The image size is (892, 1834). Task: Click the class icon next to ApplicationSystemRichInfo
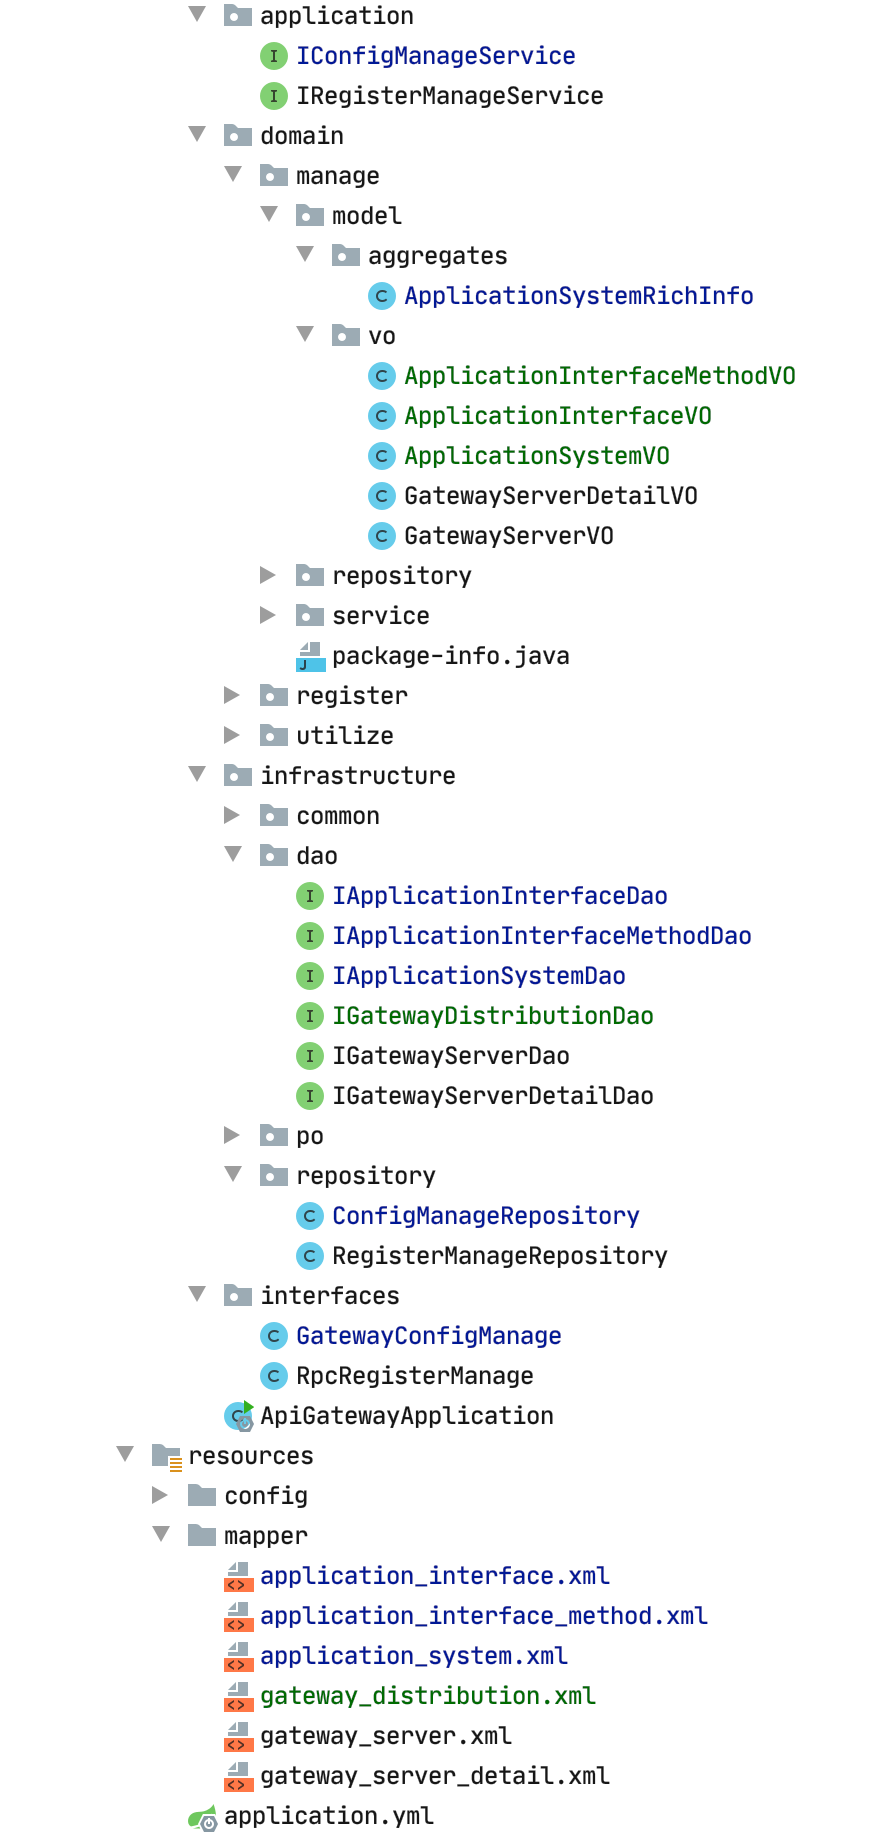(x=381, y=296)
